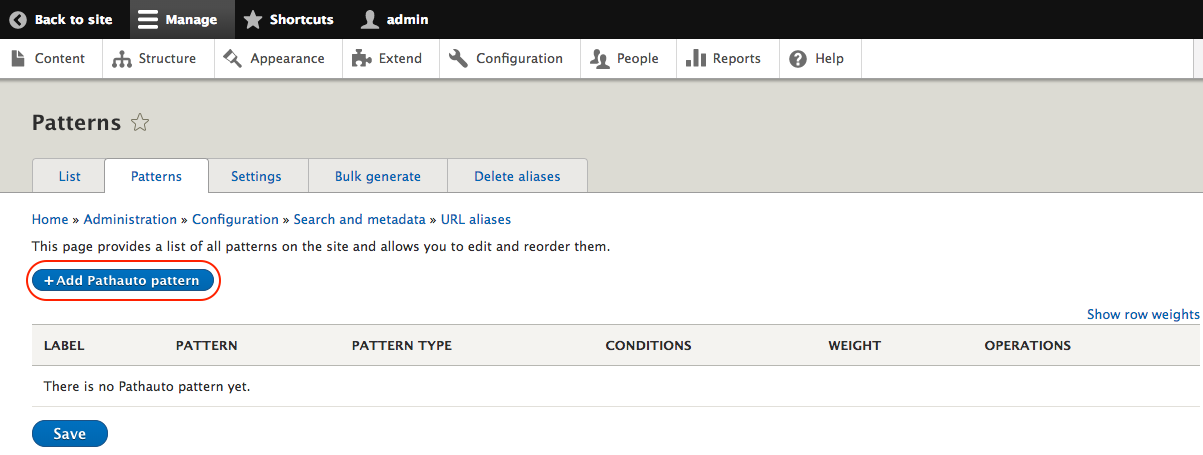Open Content via its page icon
1203x455 pixels.
tap(19, 58)
